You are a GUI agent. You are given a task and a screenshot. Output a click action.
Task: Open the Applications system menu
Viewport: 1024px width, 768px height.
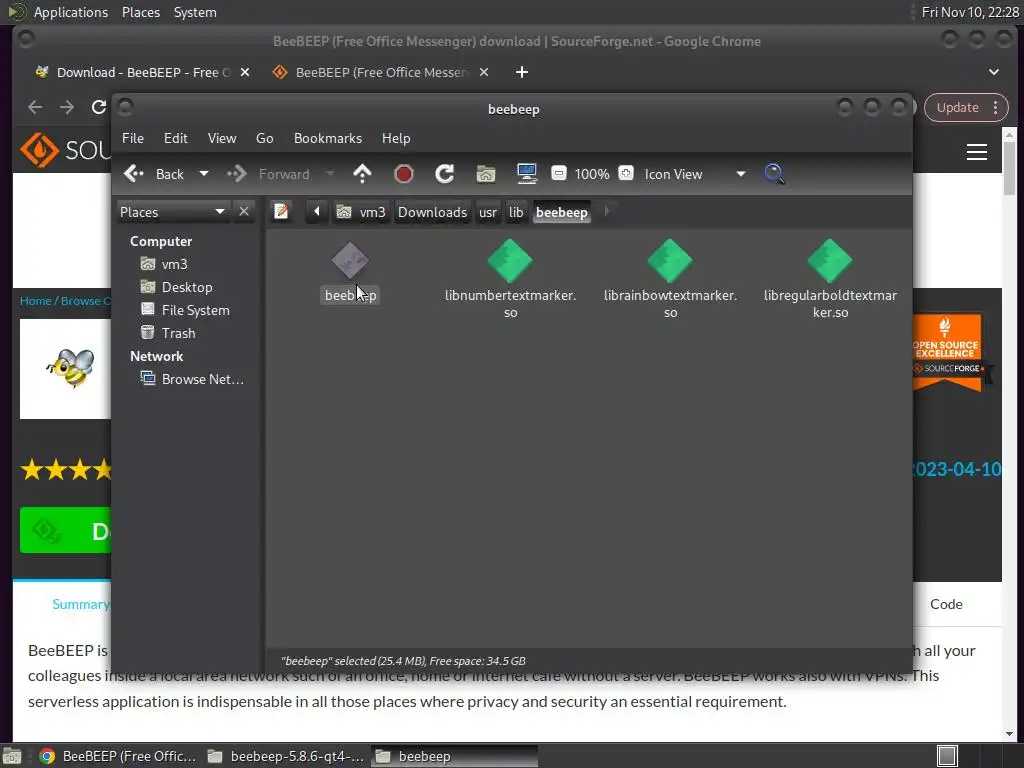click(71, 12)
